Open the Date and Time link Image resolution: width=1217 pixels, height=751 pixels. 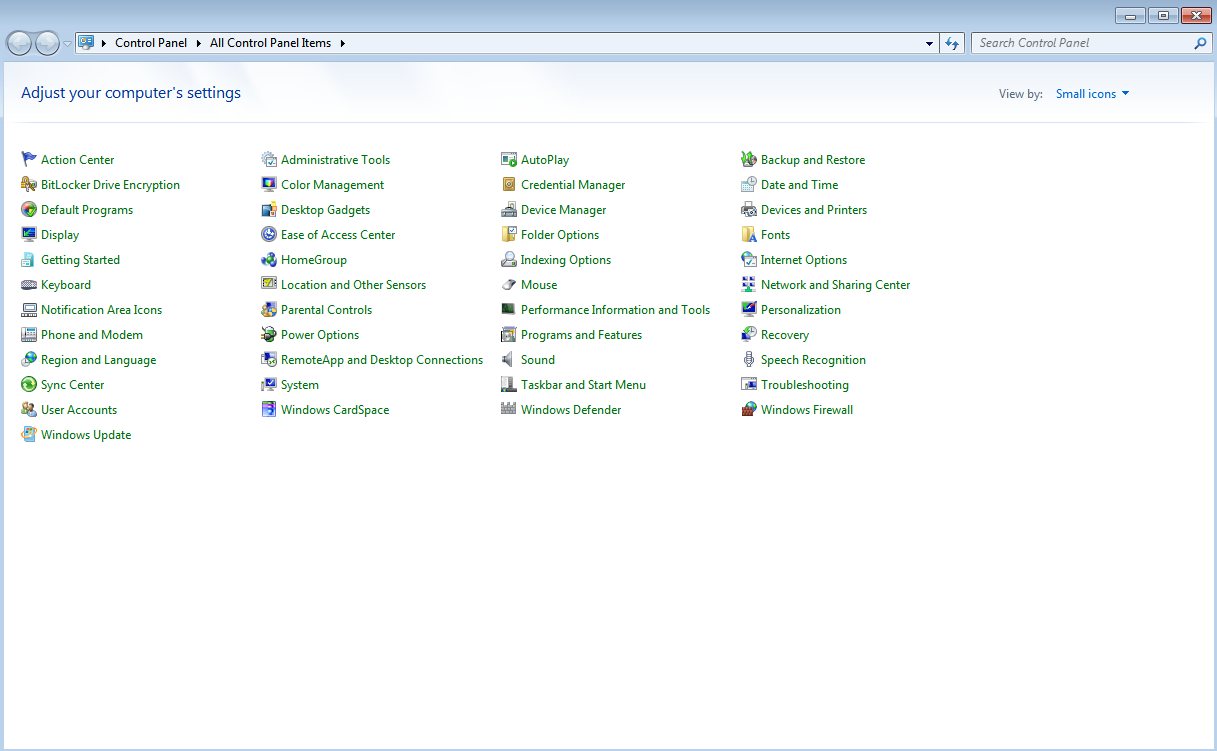(799, 184)
